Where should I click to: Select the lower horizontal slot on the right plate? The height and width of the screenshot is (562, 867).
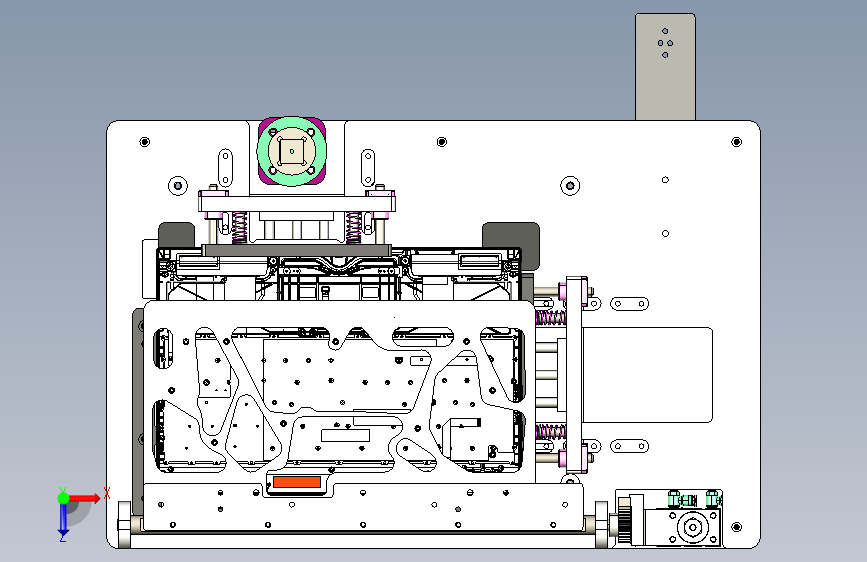[x=630, y=446]
